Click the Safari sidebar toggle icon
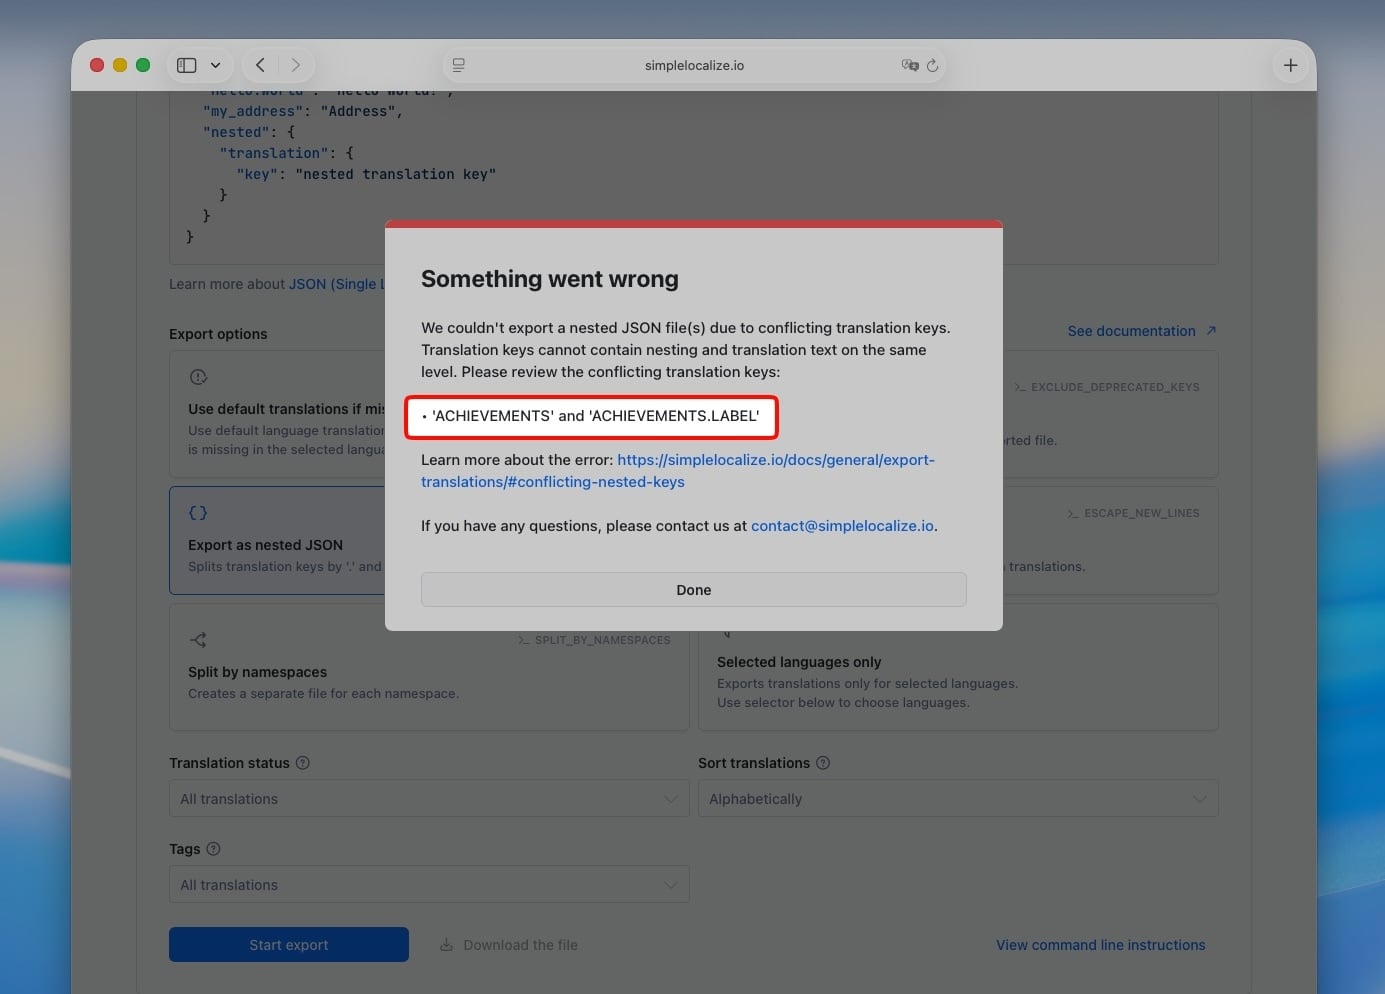The image size is (1385, 994). pyautogui.click(x=187, y=65)
